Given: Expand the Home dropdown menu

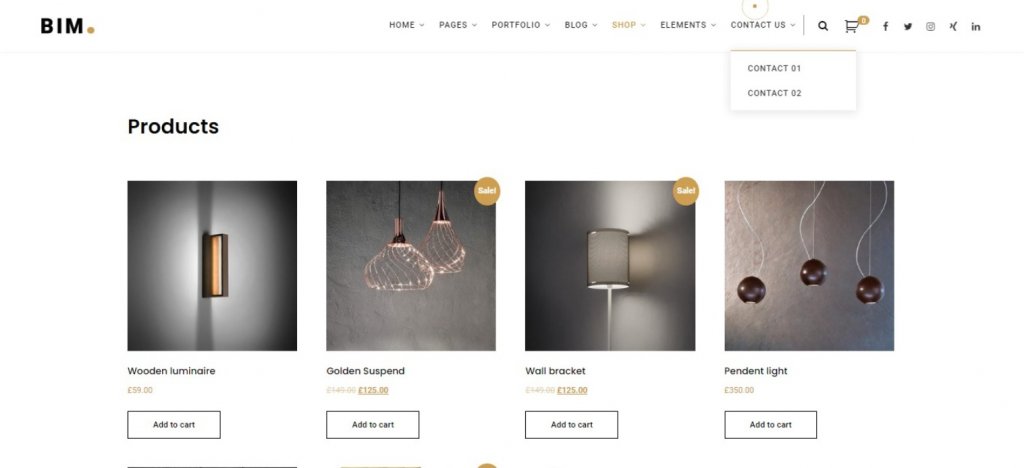Looking at the screenshot, I should [x=406, y=25].
